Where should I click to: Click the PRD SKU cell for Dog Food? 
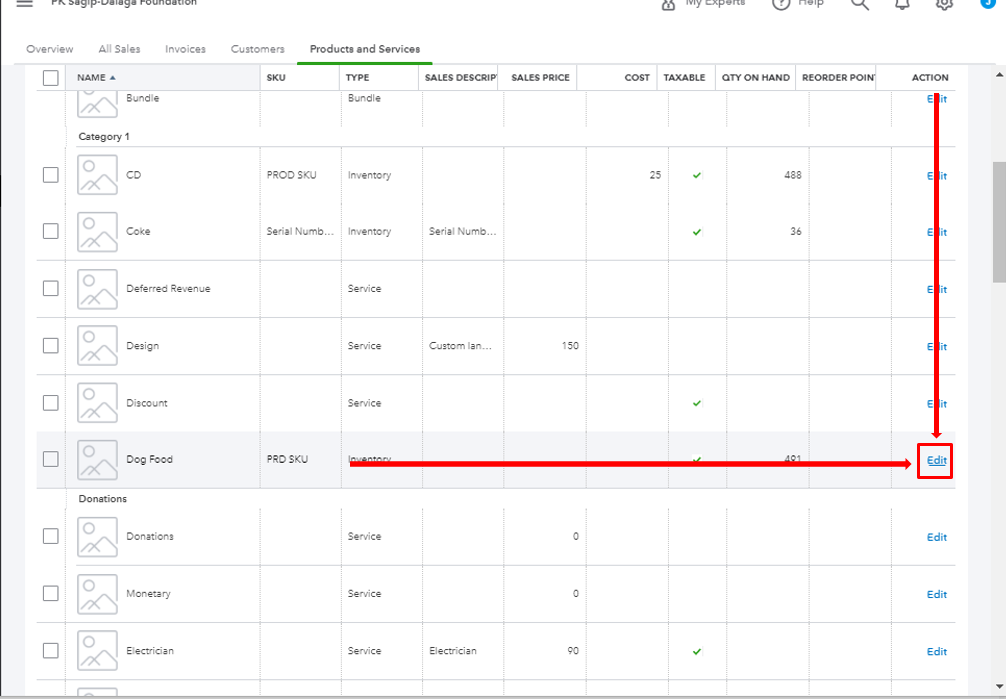(287, 459)
